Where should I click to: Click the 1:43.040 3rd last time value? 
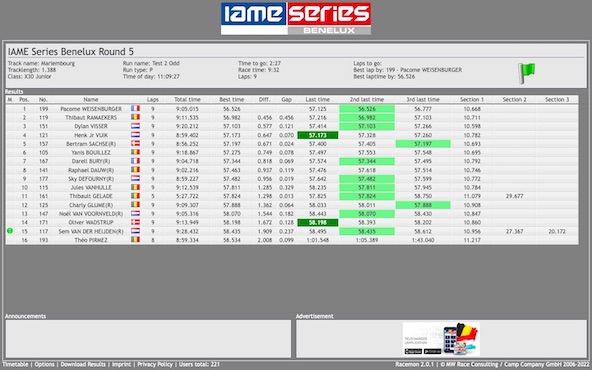423,240
